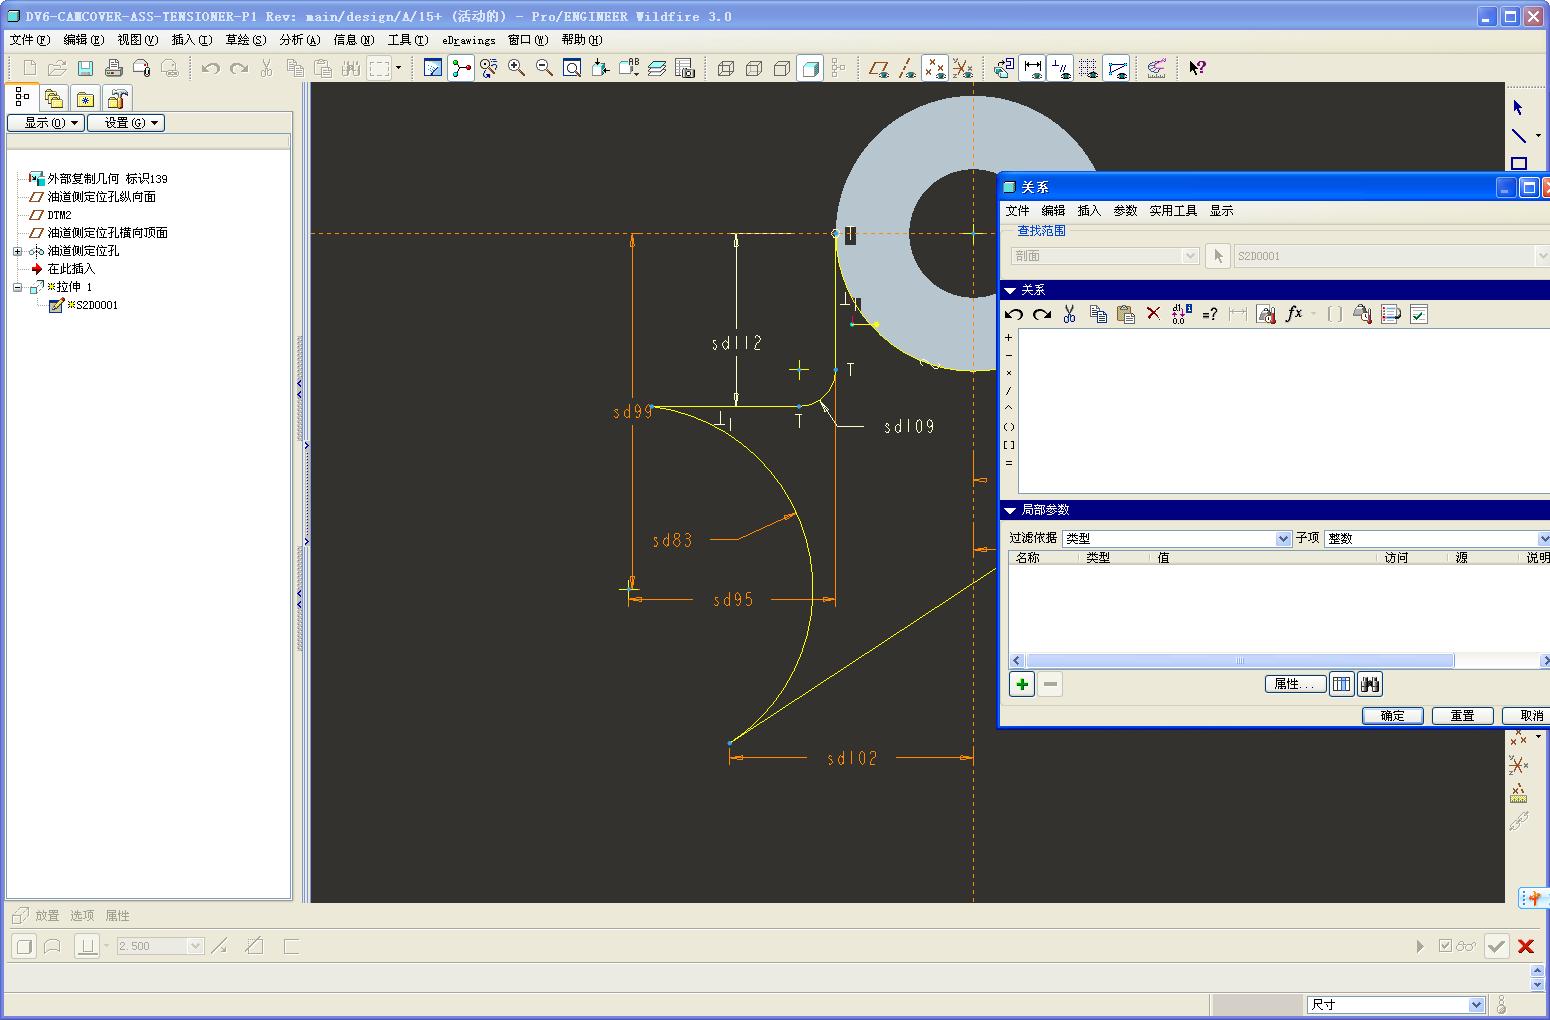Select the line tool in sketcher toolbar
Screen dimensions: 1550x1020
1519,136
